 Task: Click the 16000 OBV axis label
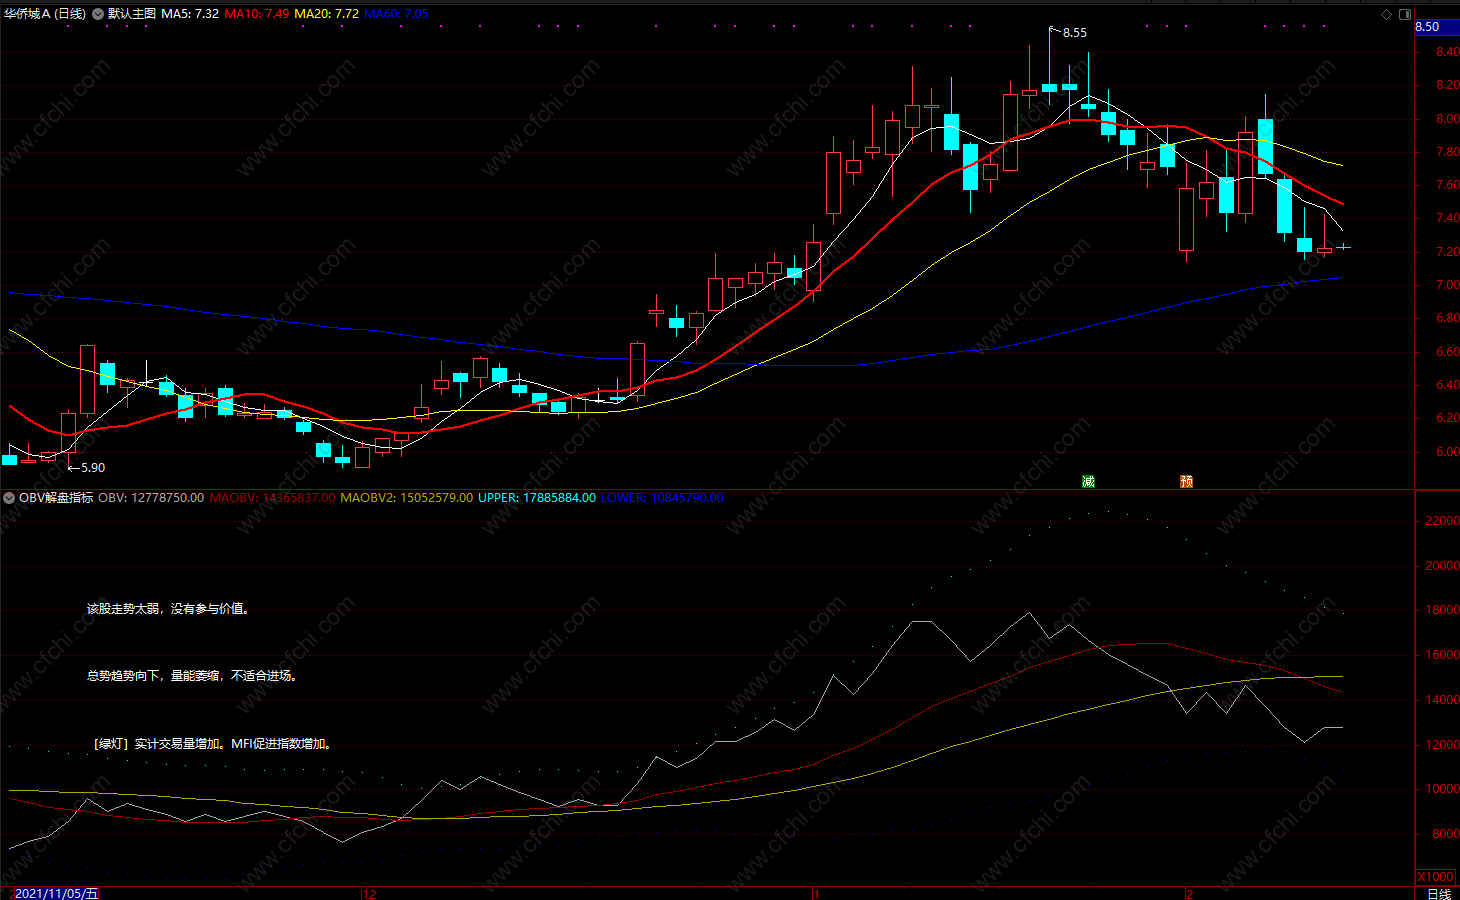1443,655
